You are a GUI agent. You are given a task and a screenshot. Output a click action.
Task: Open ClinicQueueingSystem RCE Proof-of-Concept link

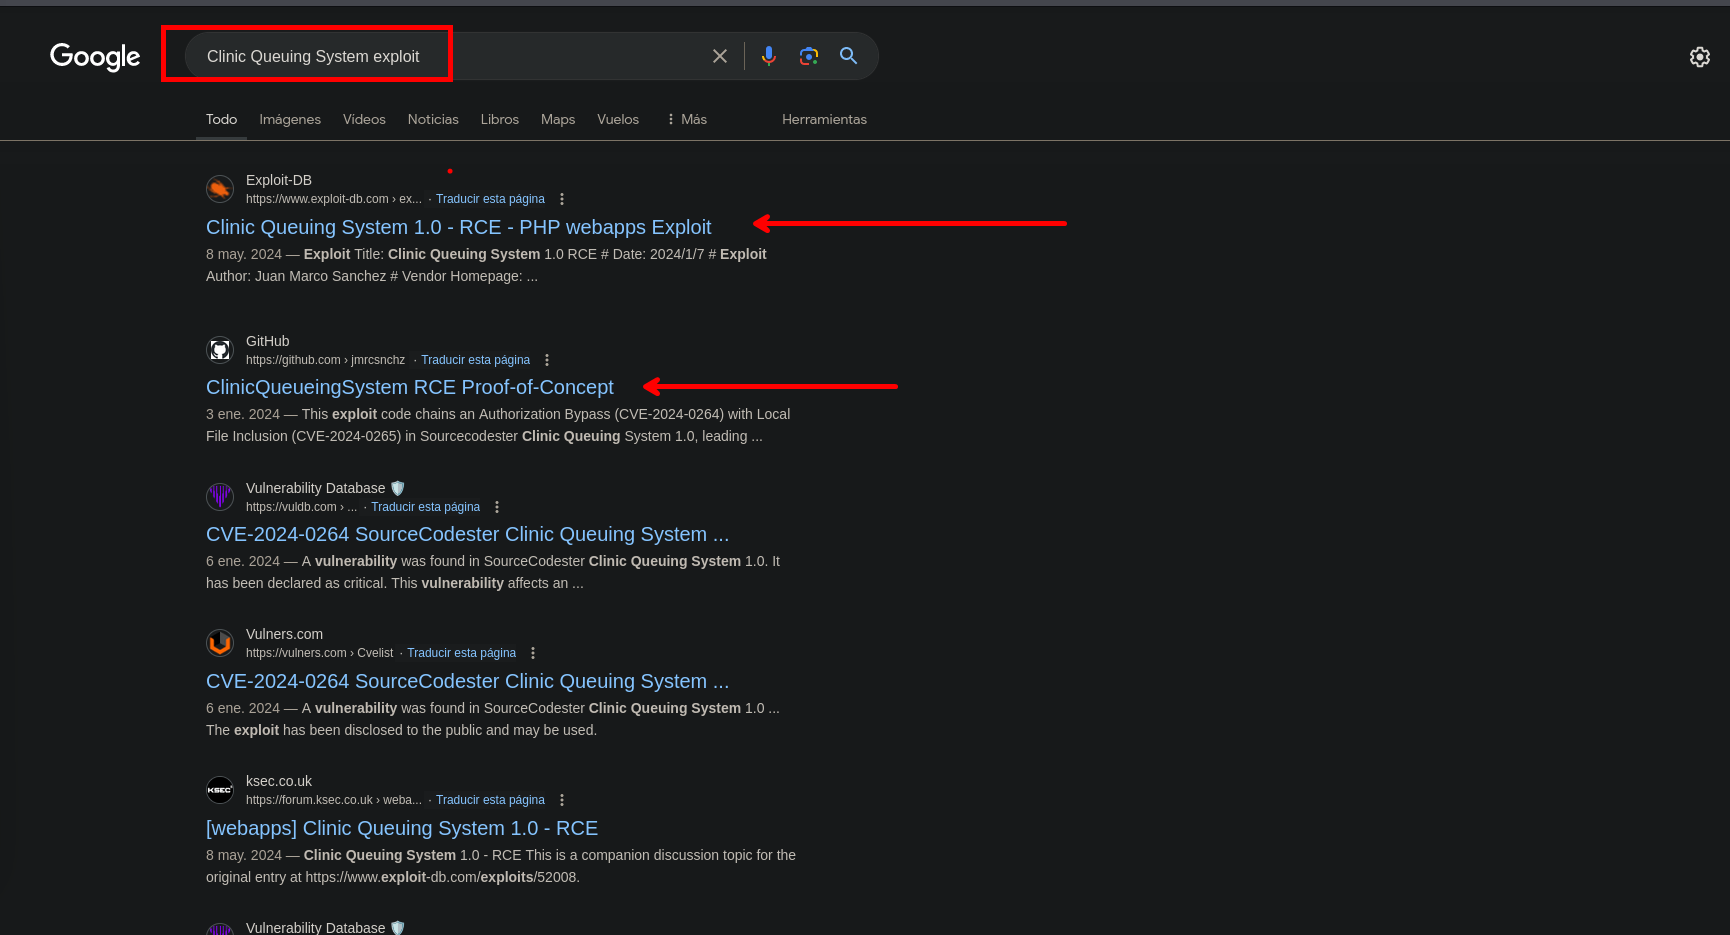(409, 387)
